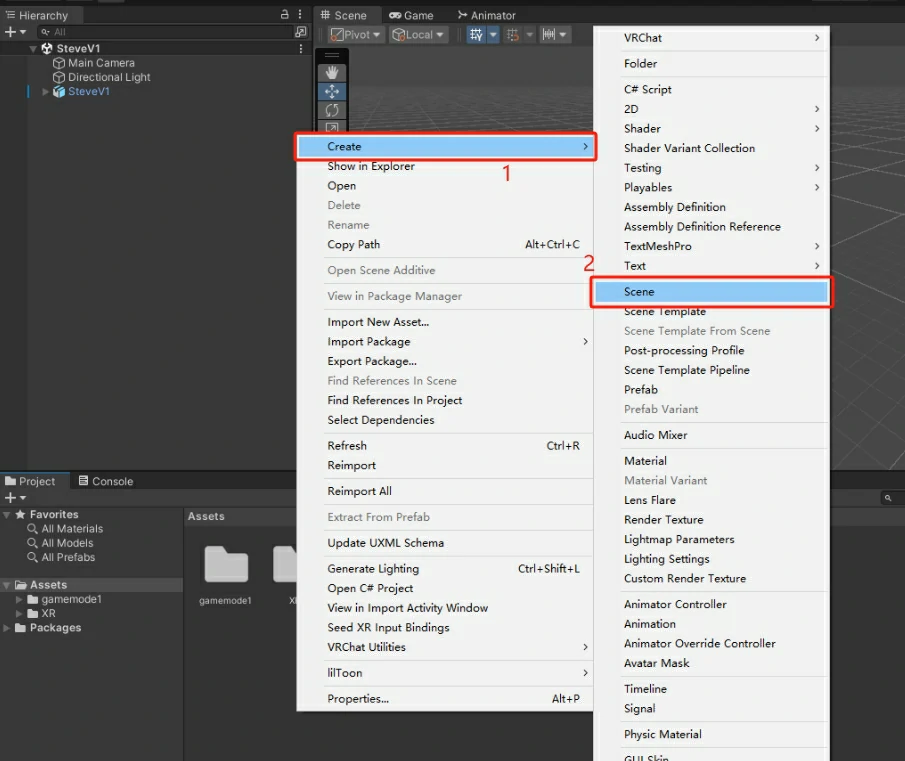Select the Move tool in Scene toolbar

click(332, 91)
